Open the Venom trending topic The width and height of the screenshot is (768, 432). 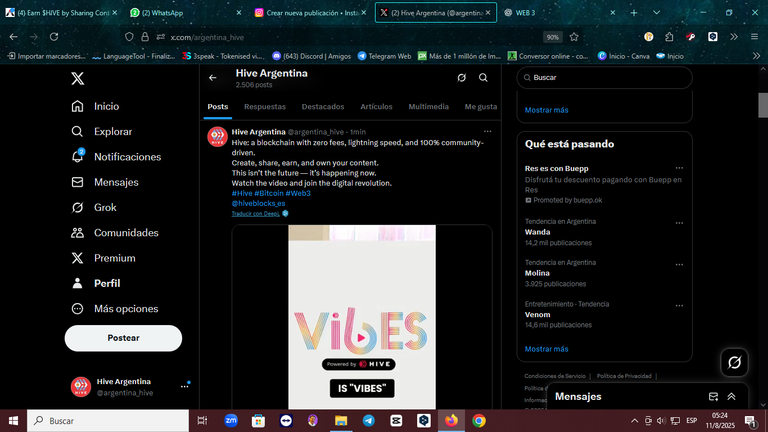pyautogui.click(x=537, y=314)
